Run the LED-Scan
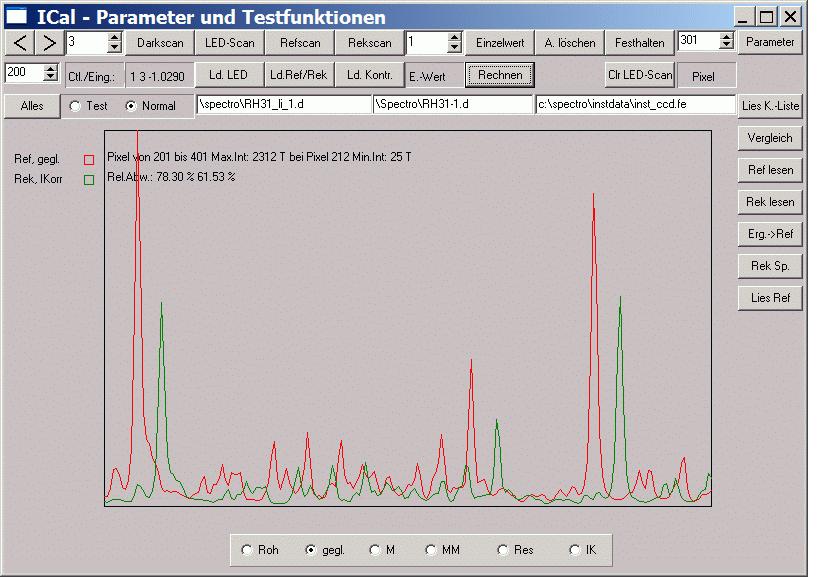This screenshot has width=840, height=577. pyautogui.click(x=230, y=43)
